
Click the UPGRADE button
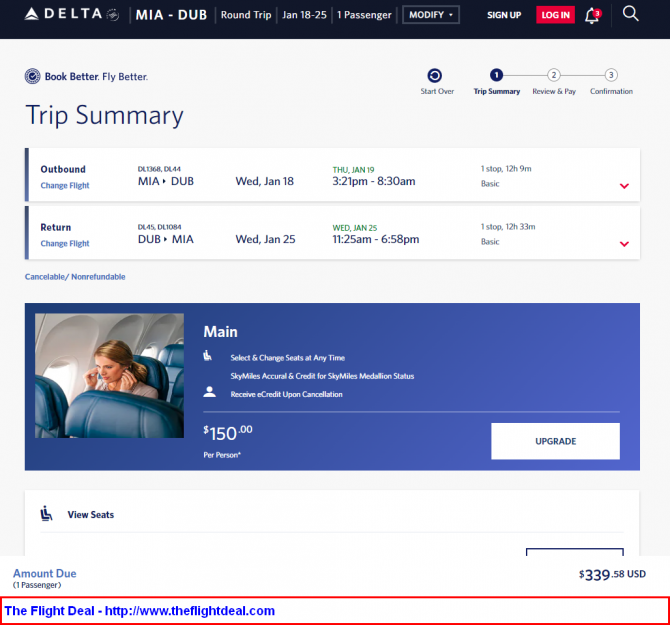tap(555, 441)
